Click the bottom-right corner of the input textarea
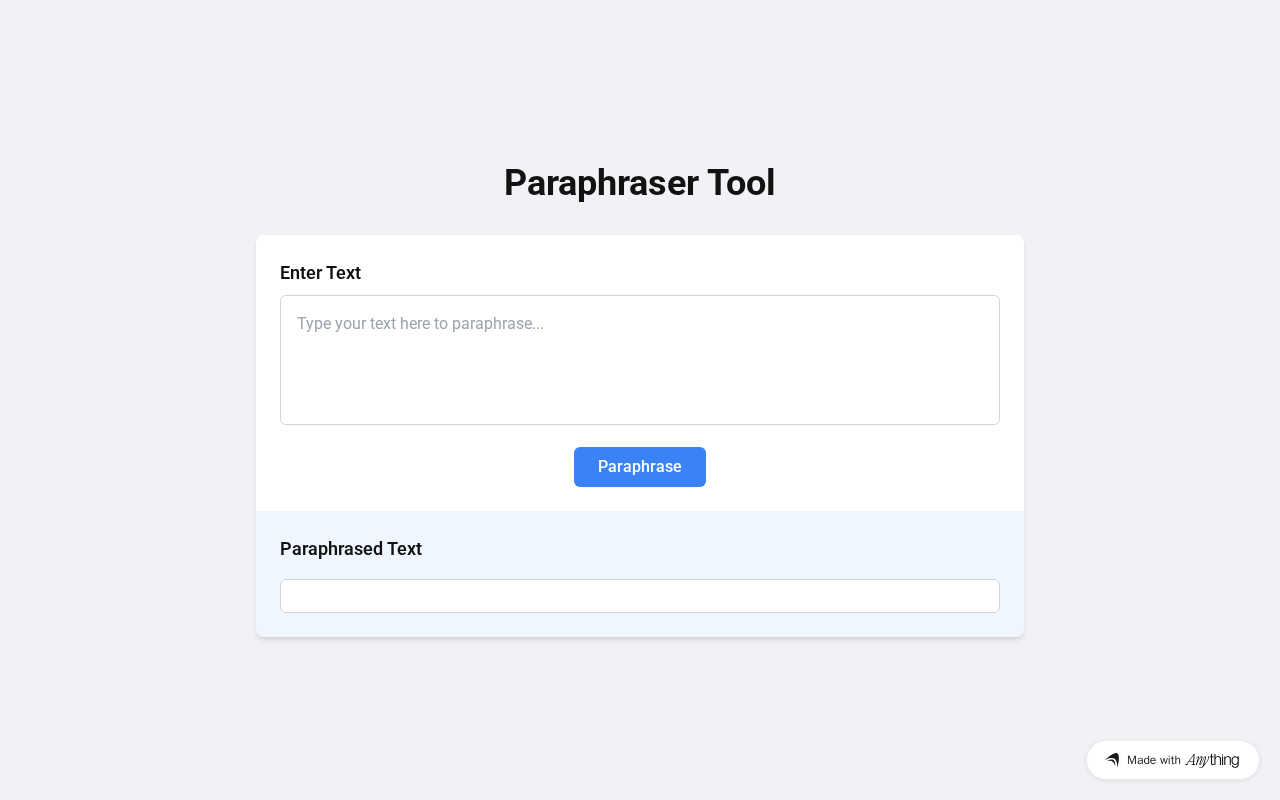1280x800 pixels. tap(992, 417)
